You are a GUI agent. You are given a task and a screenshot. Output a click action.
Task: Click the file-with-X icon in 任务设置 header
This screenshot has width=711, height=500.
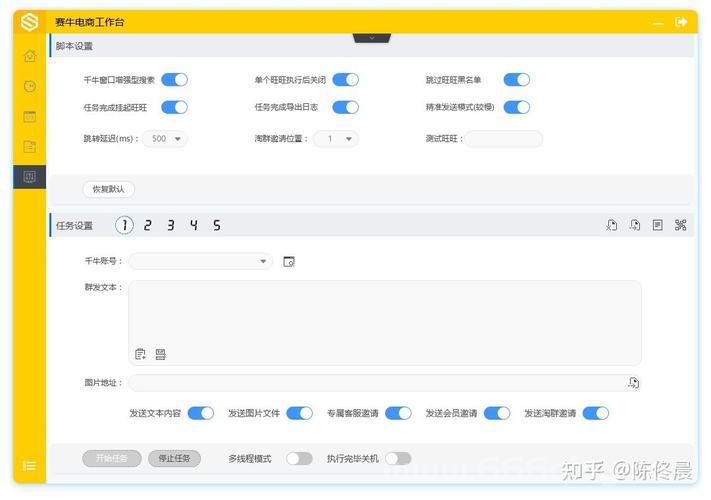tap(611, 225)
